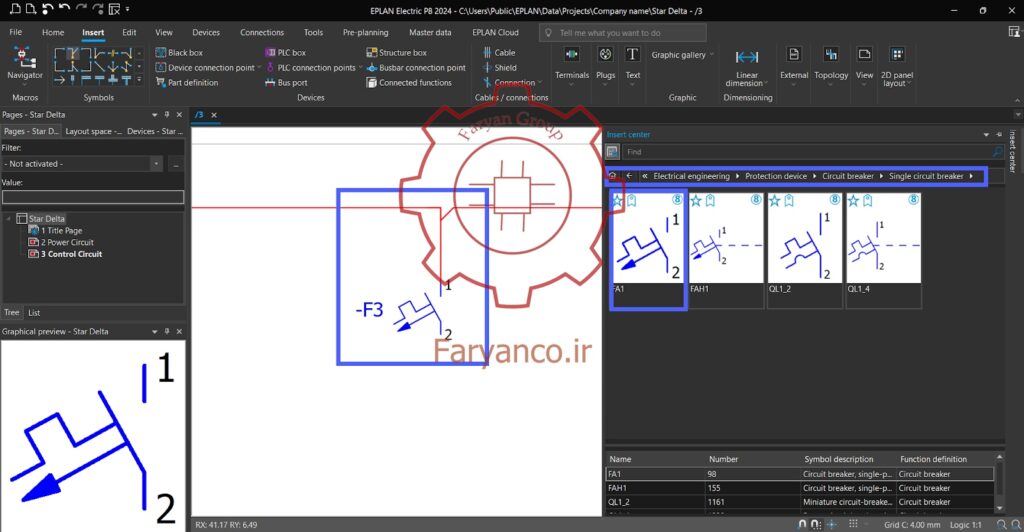Toggle favorite star on QL1_2 symbol
Viewport: 1024px width, 532px height.
click(775, 200)
